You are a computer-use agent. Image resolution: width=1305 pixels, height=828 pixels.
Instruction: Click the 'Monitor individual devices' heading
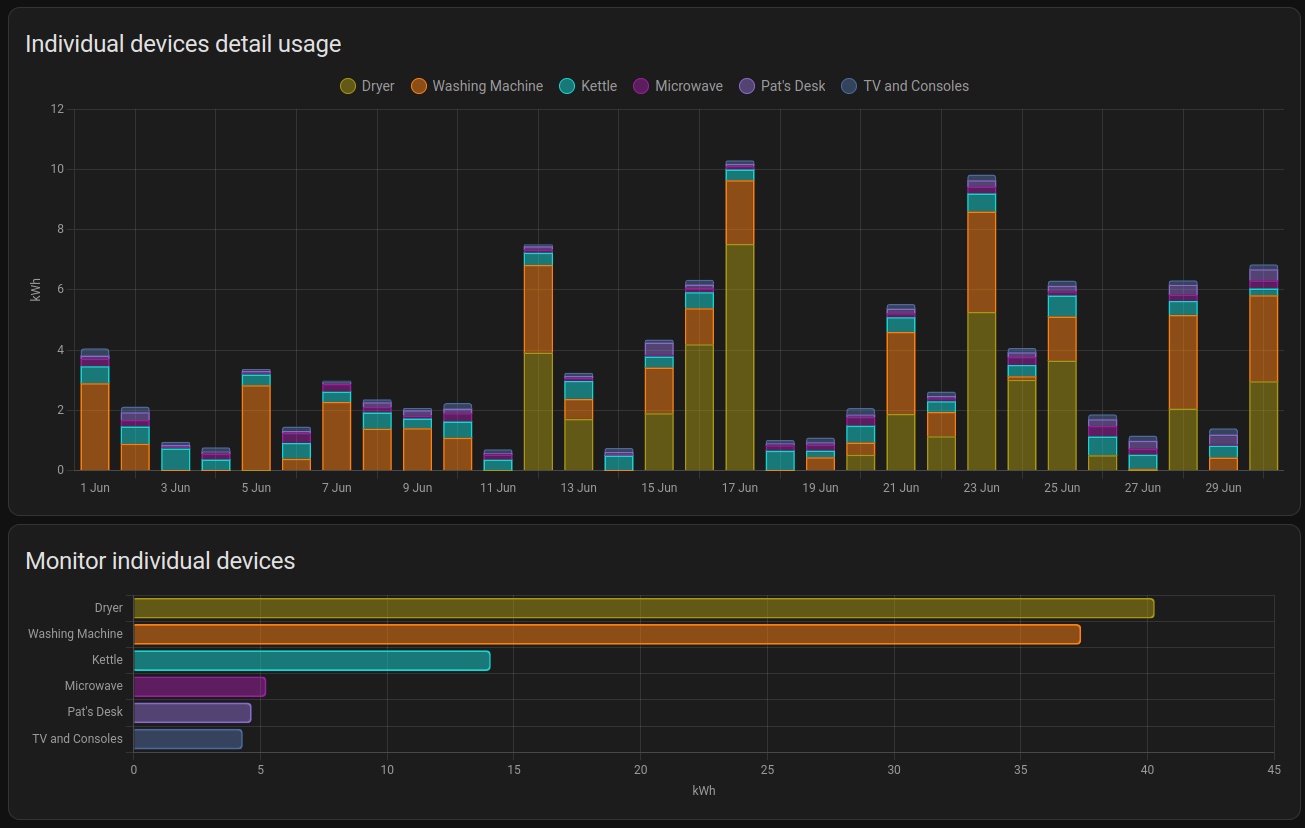pos(160,561)
